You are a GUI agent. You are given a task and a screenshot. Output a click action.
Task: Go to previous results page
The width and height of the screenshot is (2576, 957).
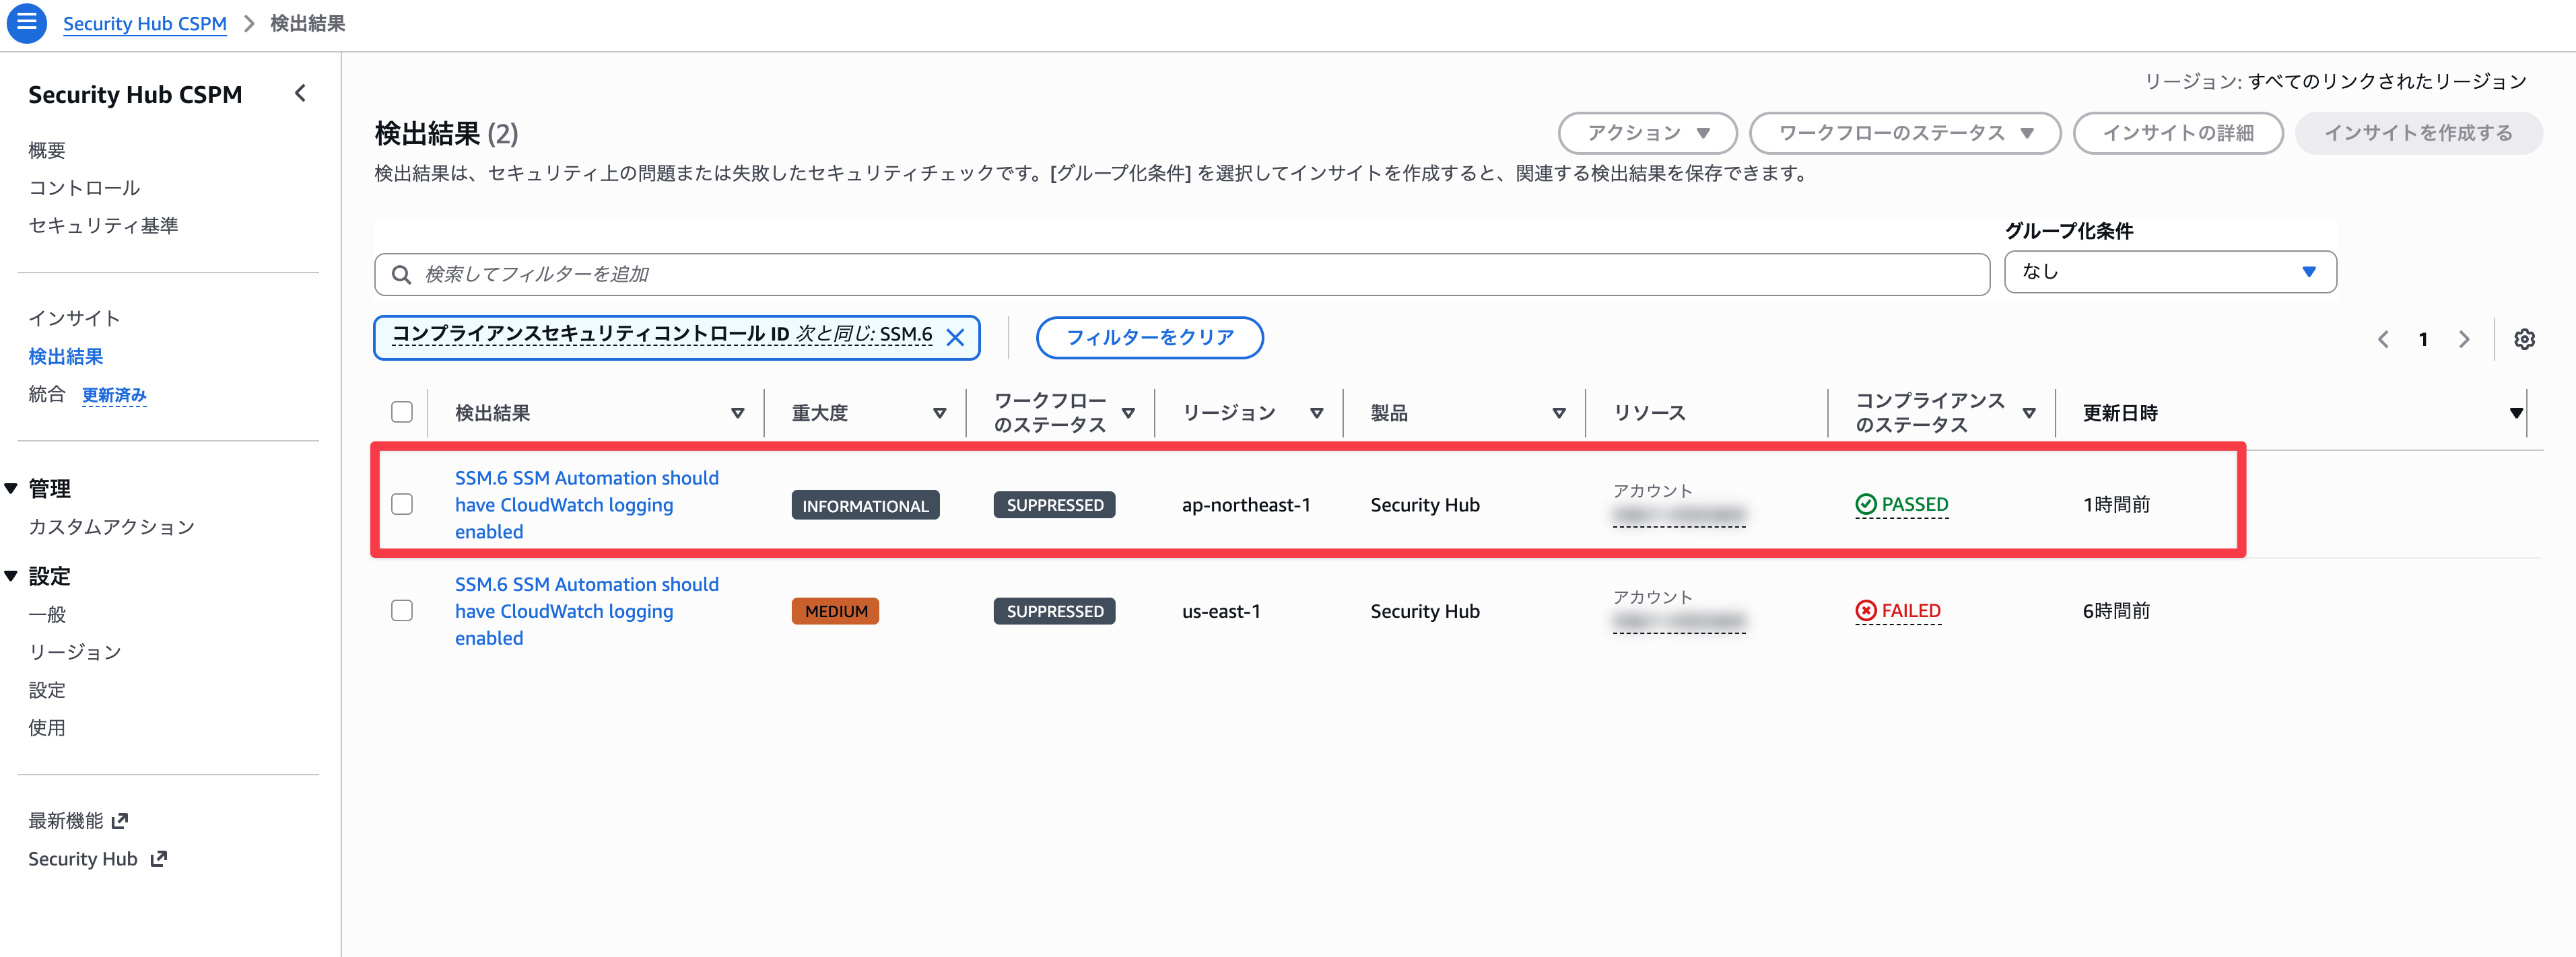[2383, 339]
